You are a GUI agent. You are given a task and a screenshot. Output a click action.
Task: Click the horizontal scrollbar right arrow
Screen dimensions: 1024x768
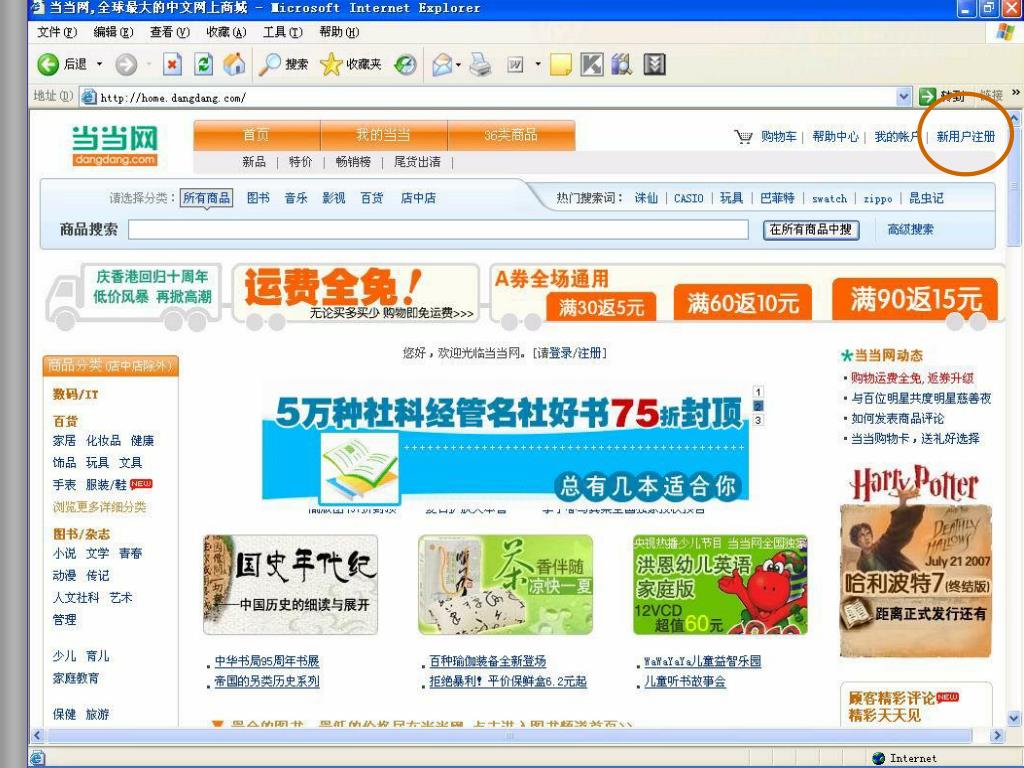pyautogui.click(x=997, y=736)
